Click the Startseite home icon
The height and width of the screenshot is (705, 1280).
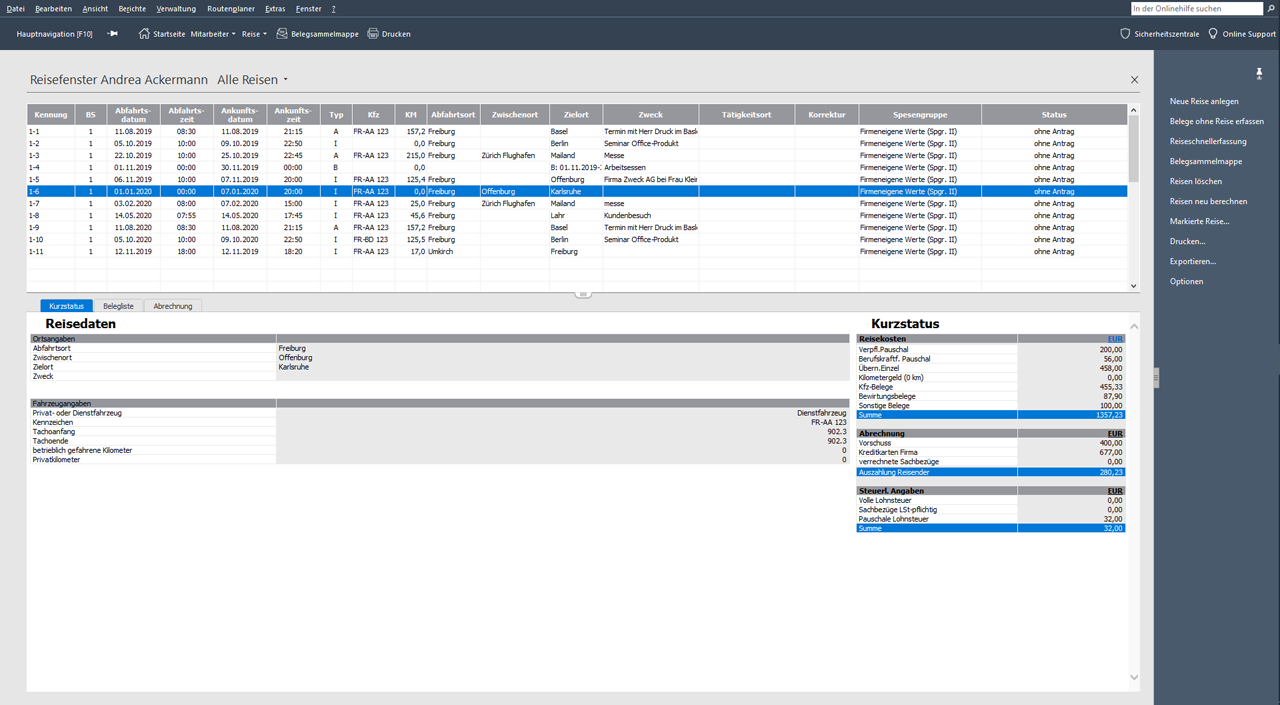point(144,34)
